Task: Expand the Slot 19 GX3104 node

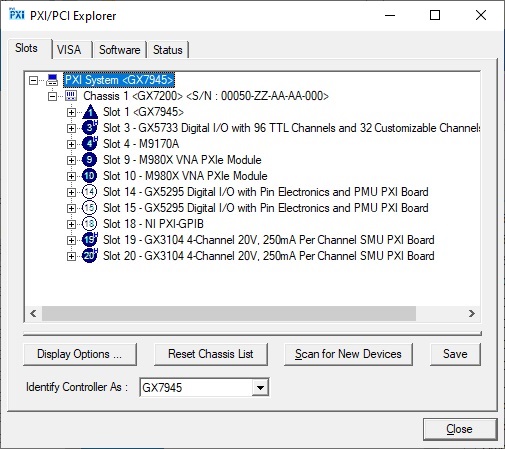Action: pos(71,240)
